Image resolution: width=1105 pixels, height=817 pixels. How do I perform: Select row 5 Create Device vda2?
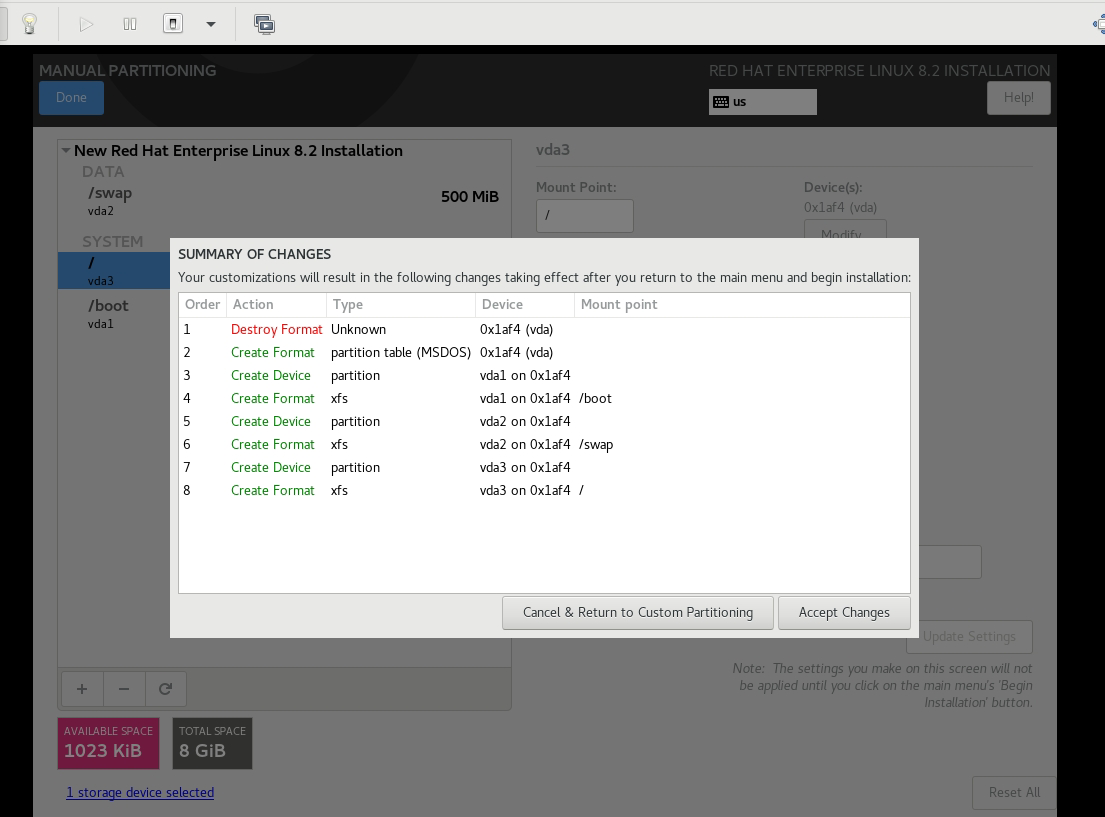(x=544, y=422)
